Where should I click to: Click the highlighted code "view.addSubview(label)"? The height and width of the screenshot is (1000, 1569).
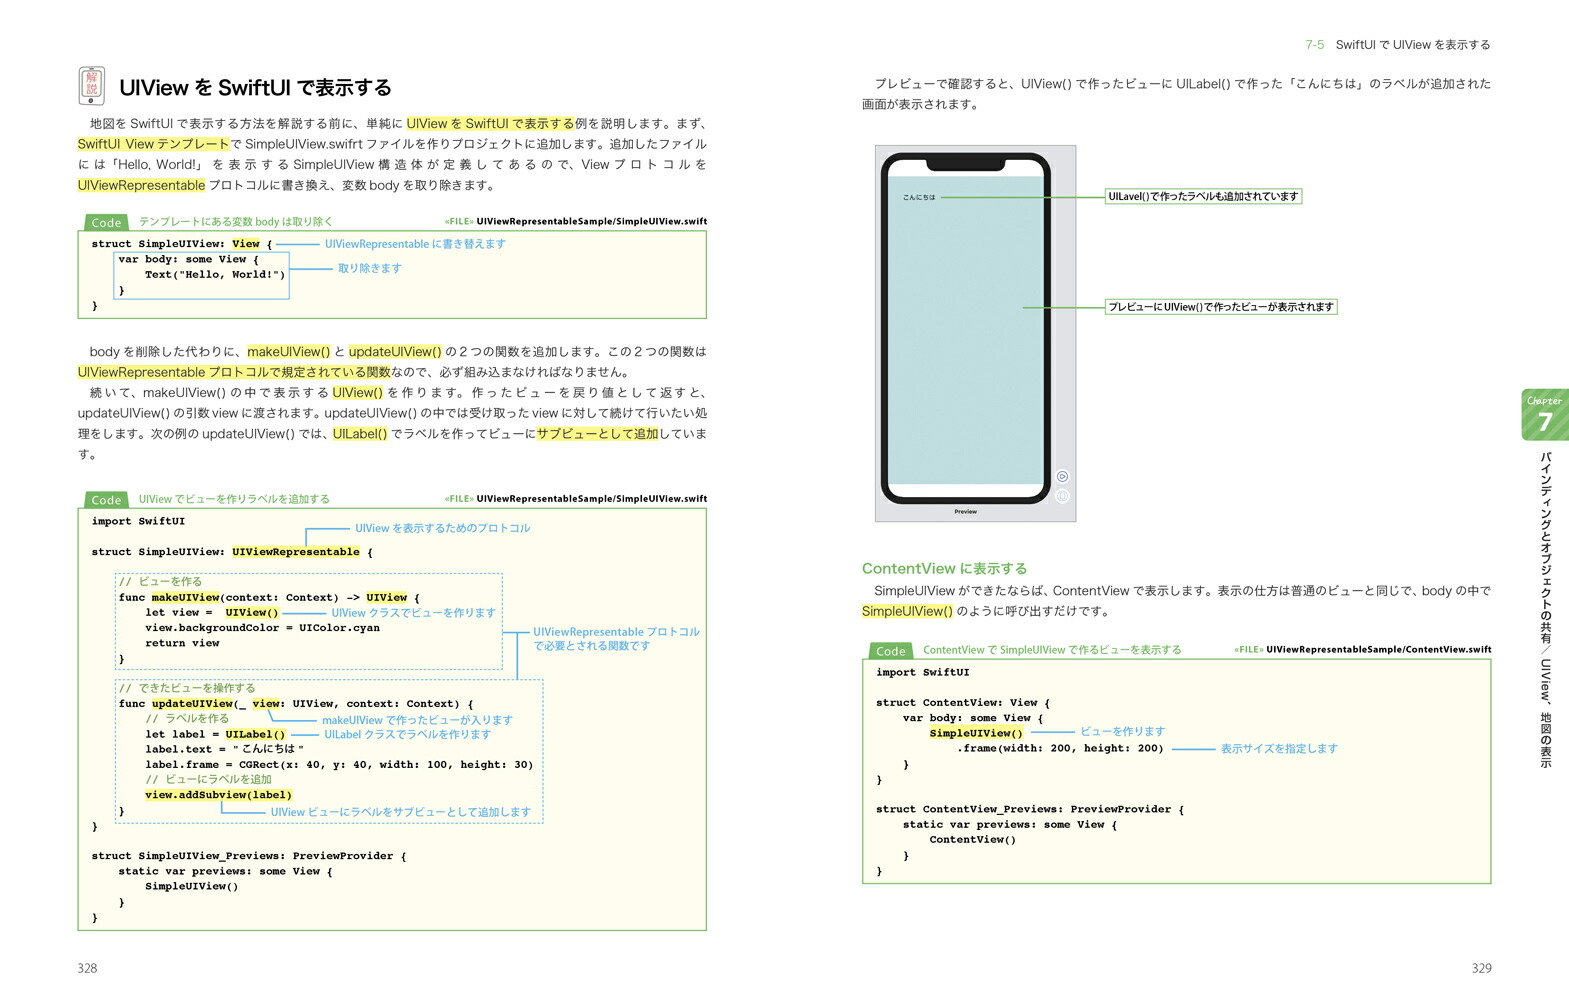click(x=218, y=795)
